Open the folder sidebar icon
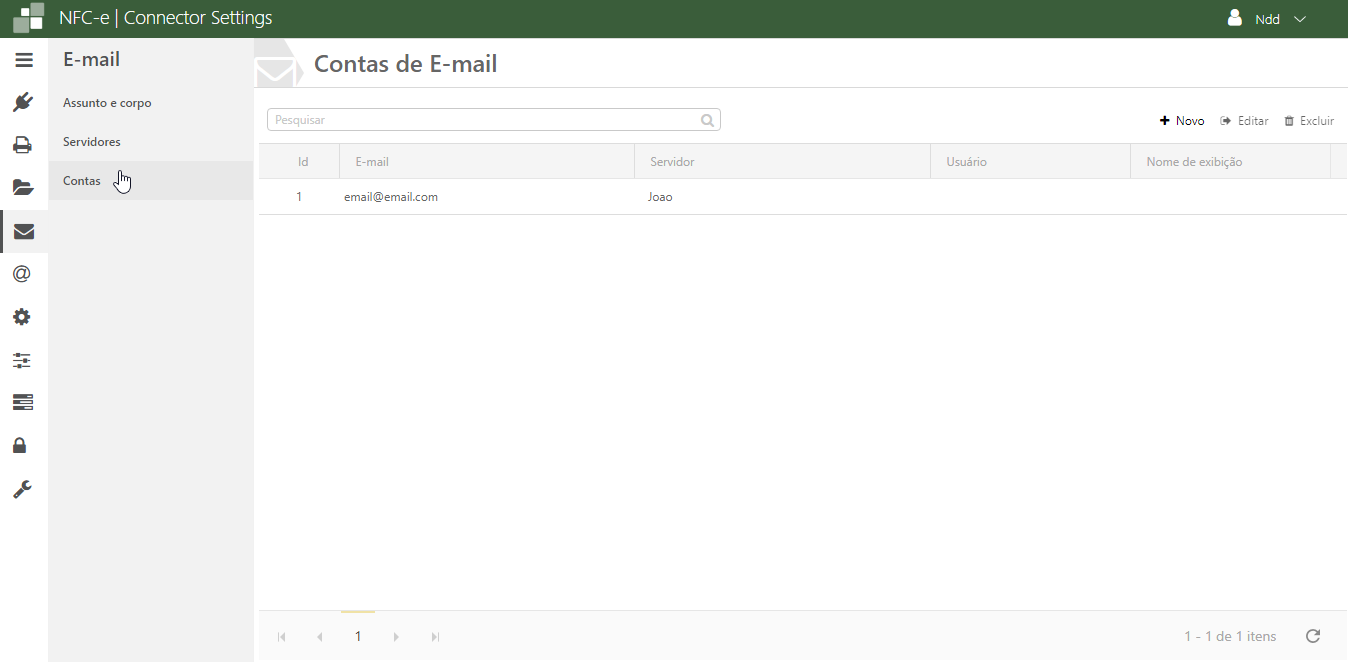The width and height of the screenshot is (1348, 663). point(23,188)
